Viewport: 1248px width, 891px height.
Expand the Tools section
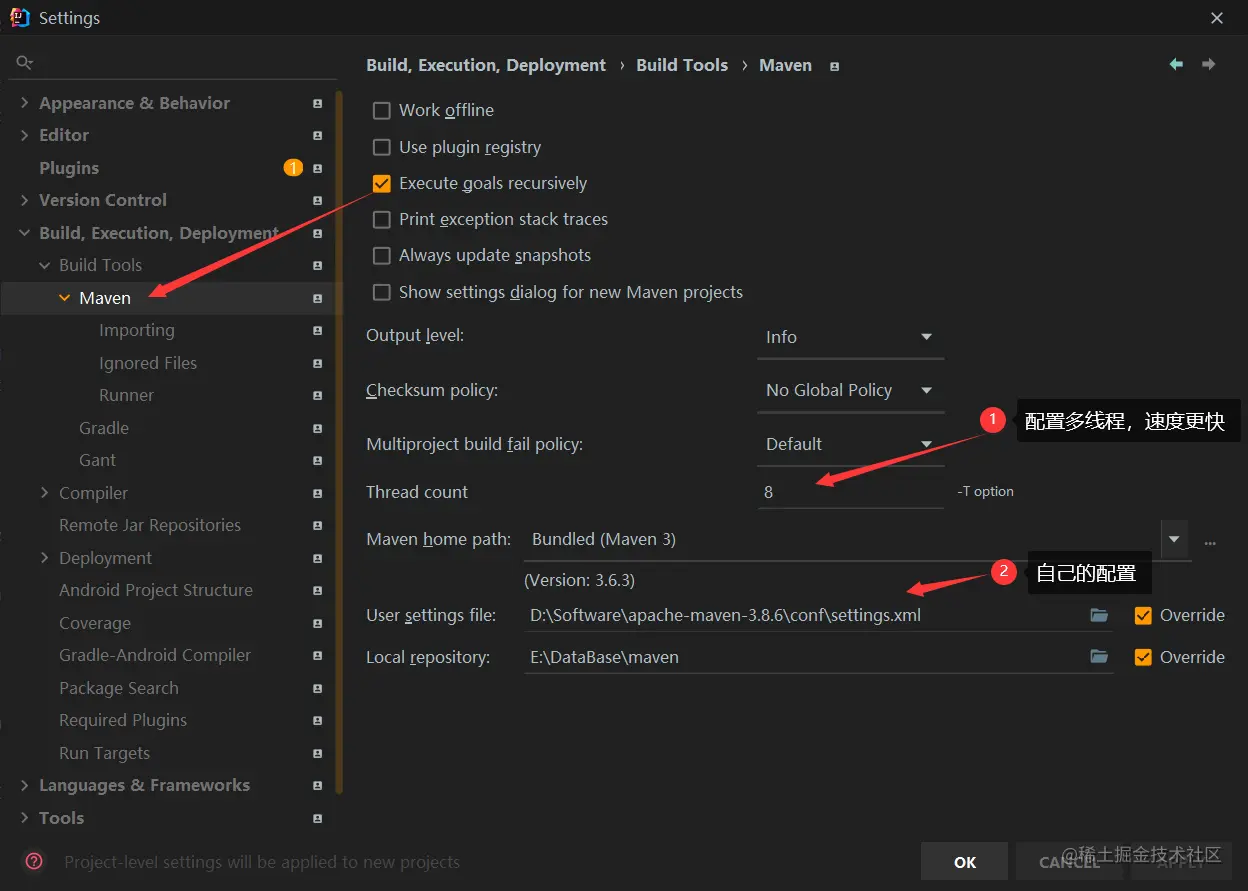coord(25,818)
